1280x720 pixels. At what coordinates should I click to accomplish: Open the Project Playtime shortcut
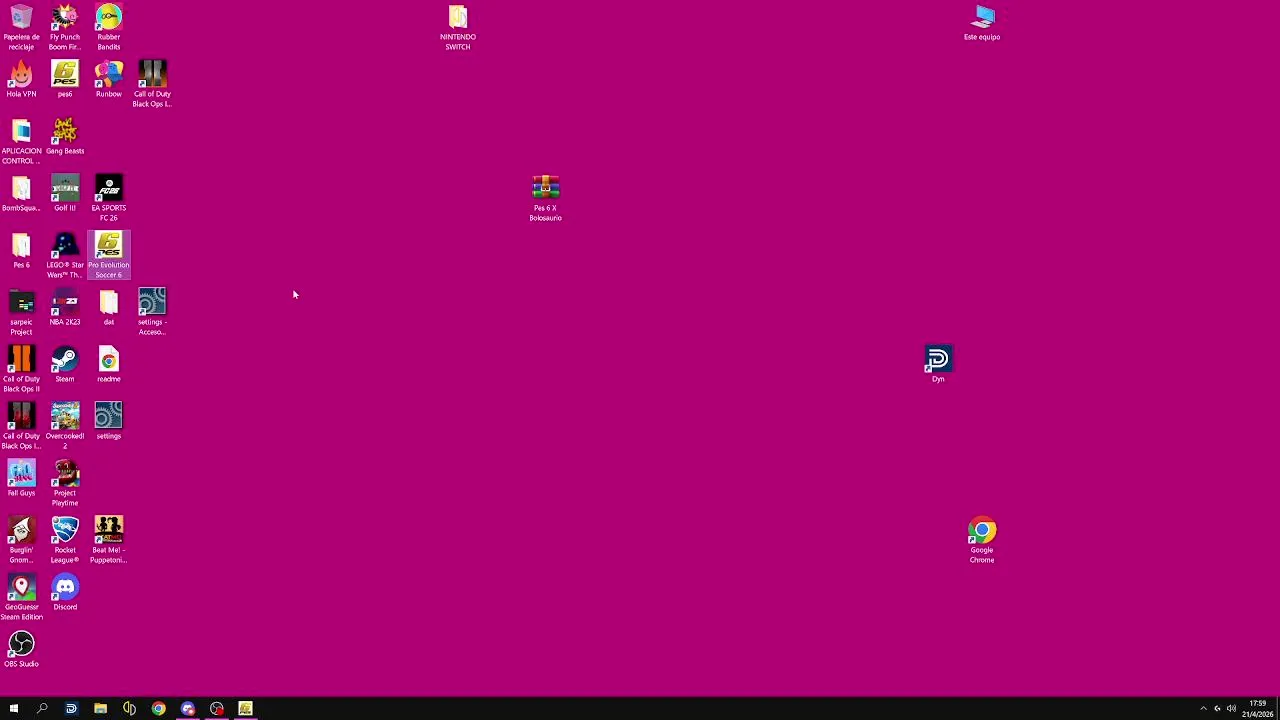tap(65, 483)
